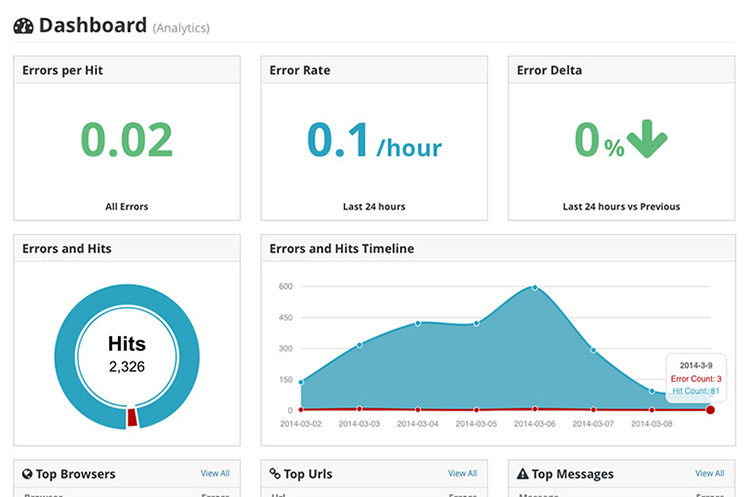Select the hit data point for 2014-03-05
The width and height of the screenshot is (750, 497).
click(x=476, y=324)
